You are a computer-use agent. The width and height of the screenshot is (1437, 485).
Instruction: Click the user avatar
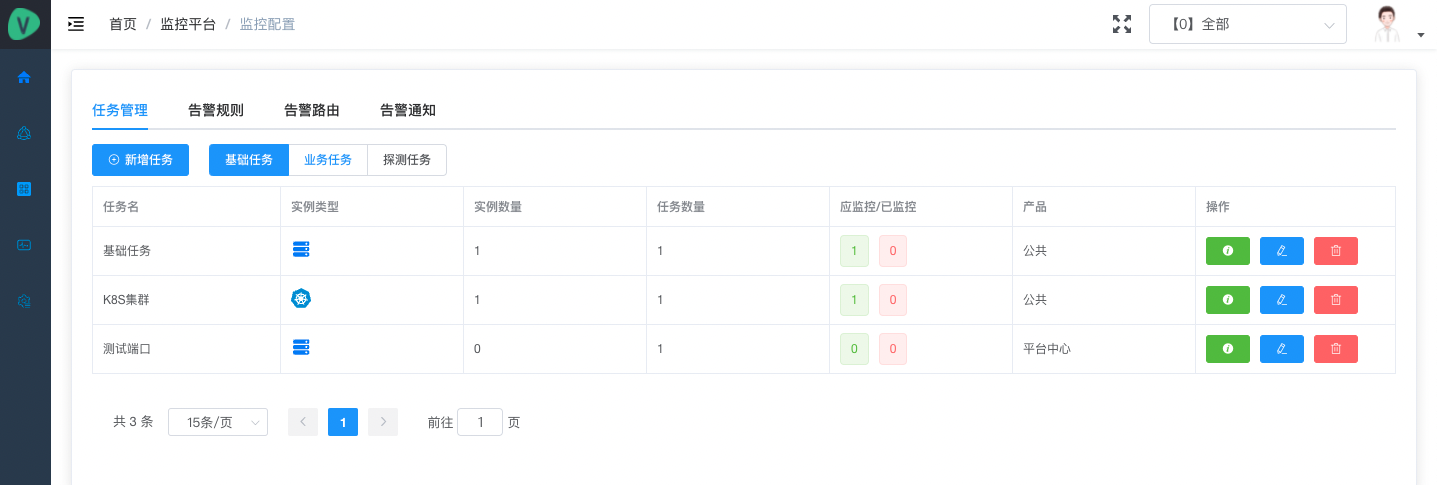[1386, 24]
